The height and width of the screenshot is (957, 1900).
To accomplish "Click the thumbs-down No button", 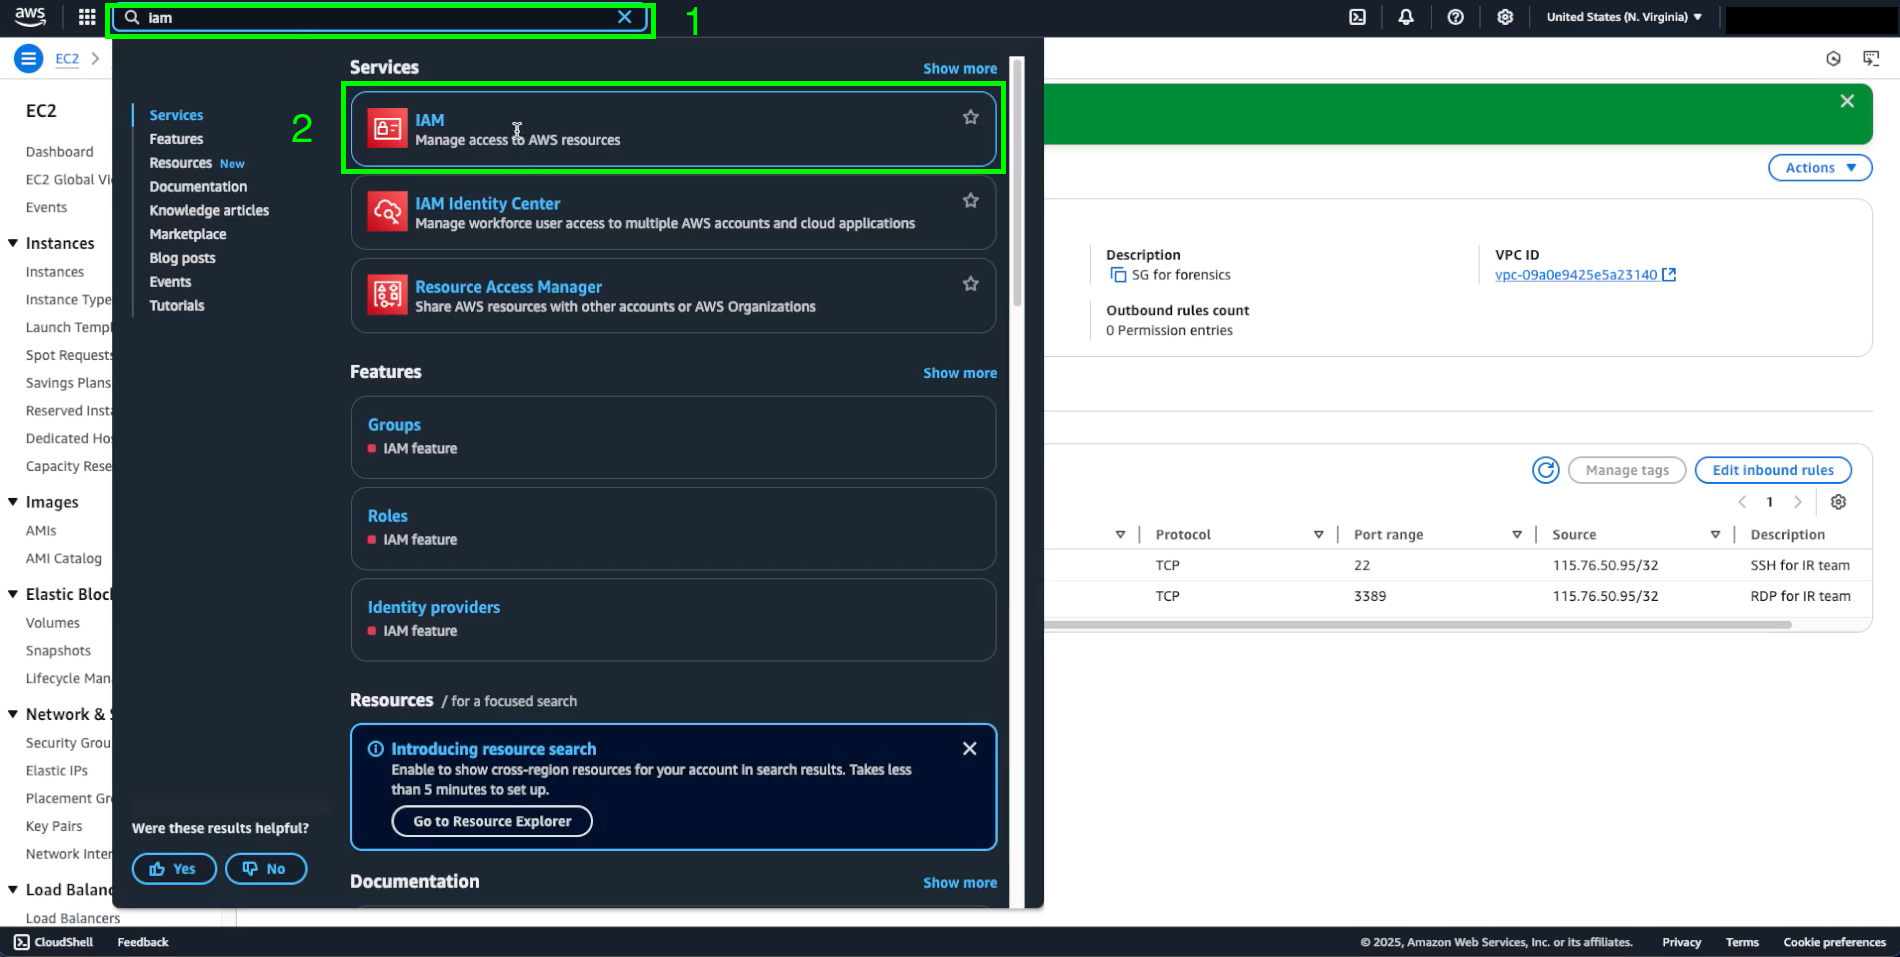I will (x=266, y=869).
